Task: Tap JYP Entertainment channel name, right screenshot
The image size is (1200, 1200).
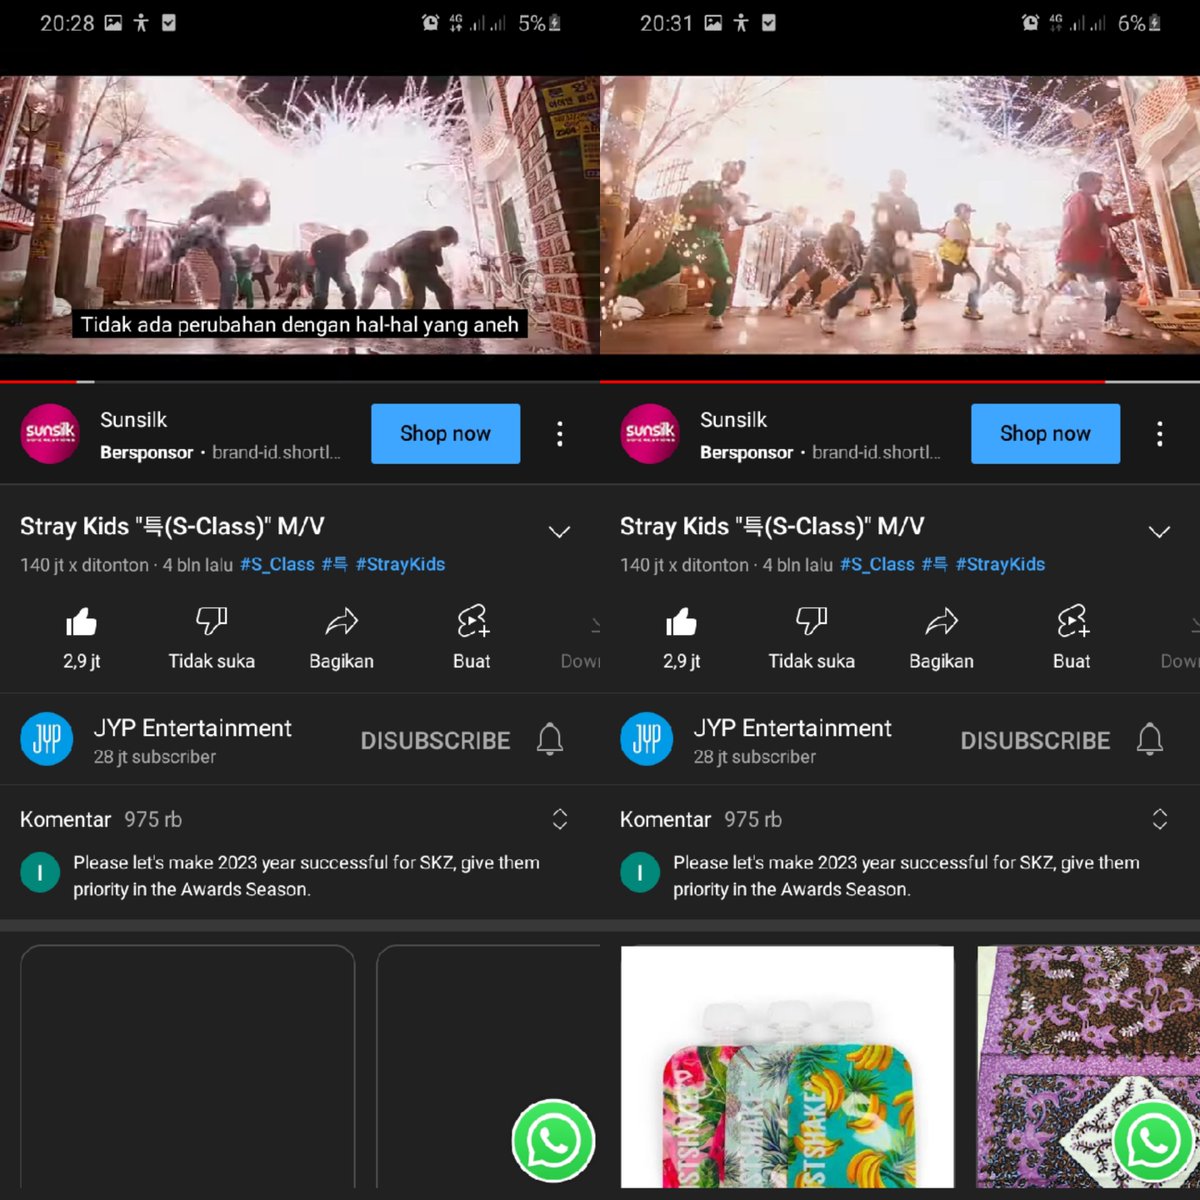Action: click(793, 728)
